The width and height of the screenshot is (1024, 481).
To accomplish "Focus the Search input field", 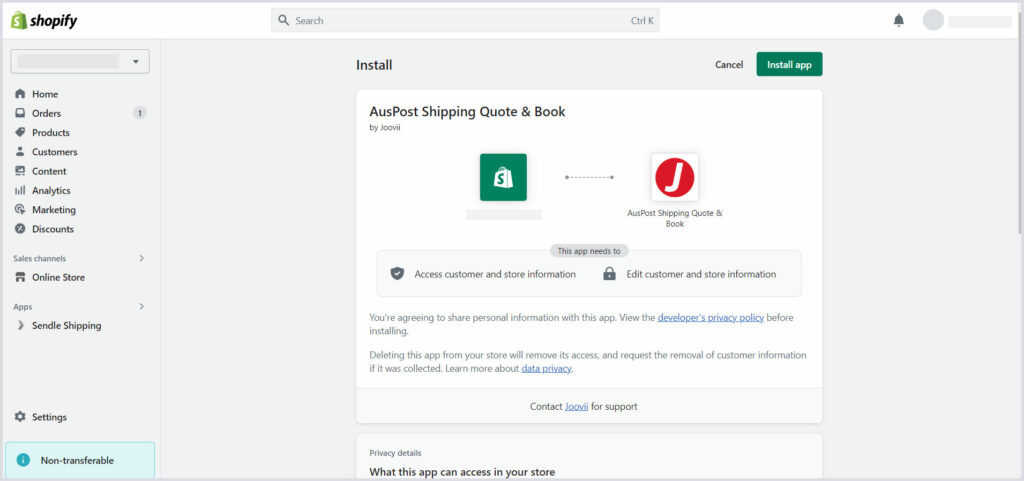I will click(465, 20).
